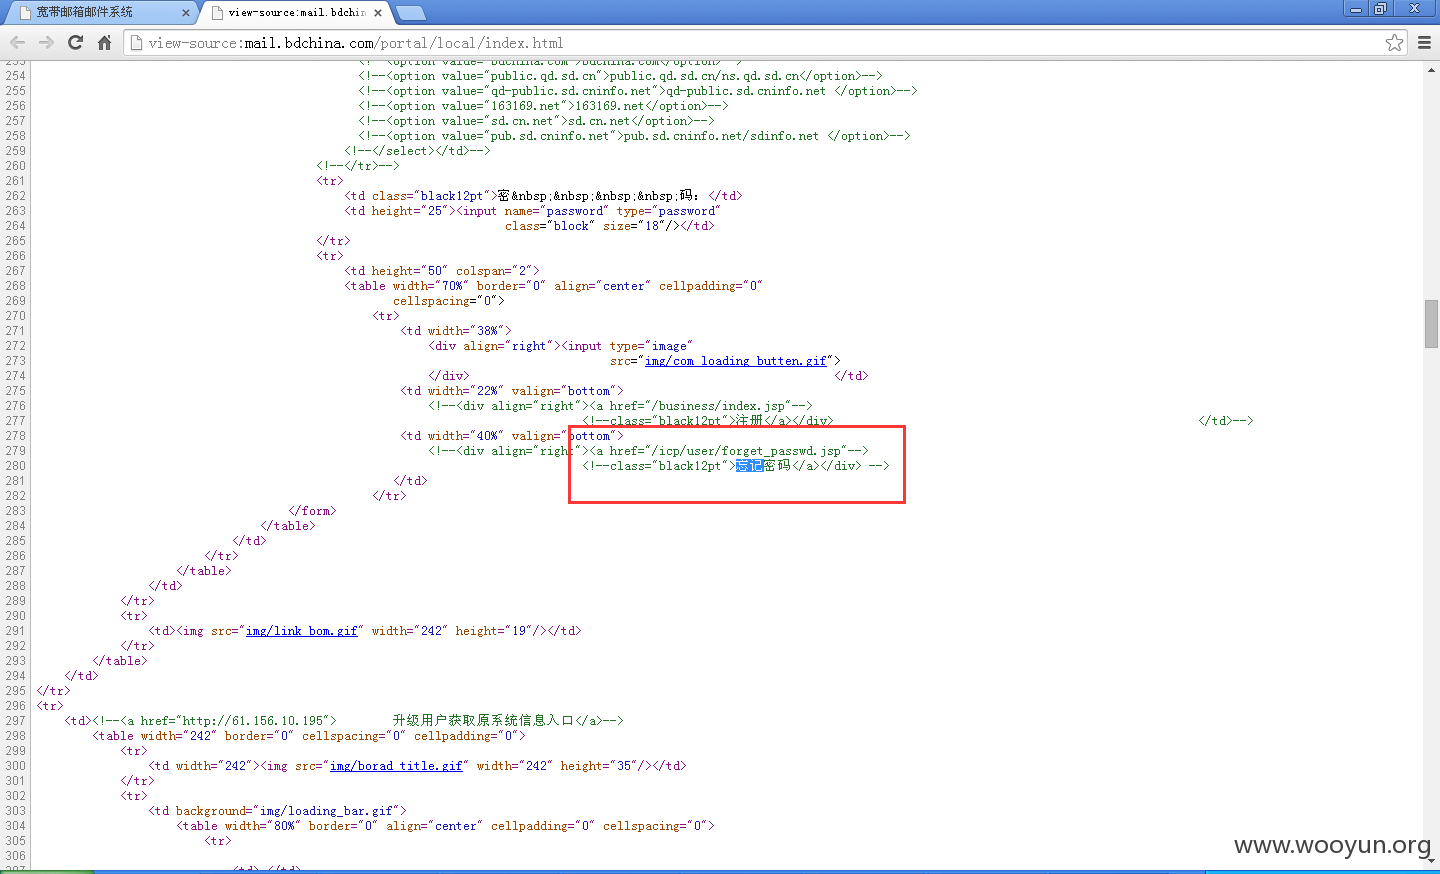1440x874 pixels.
Task: Click line number 297
Action: (x=15, y=721)
